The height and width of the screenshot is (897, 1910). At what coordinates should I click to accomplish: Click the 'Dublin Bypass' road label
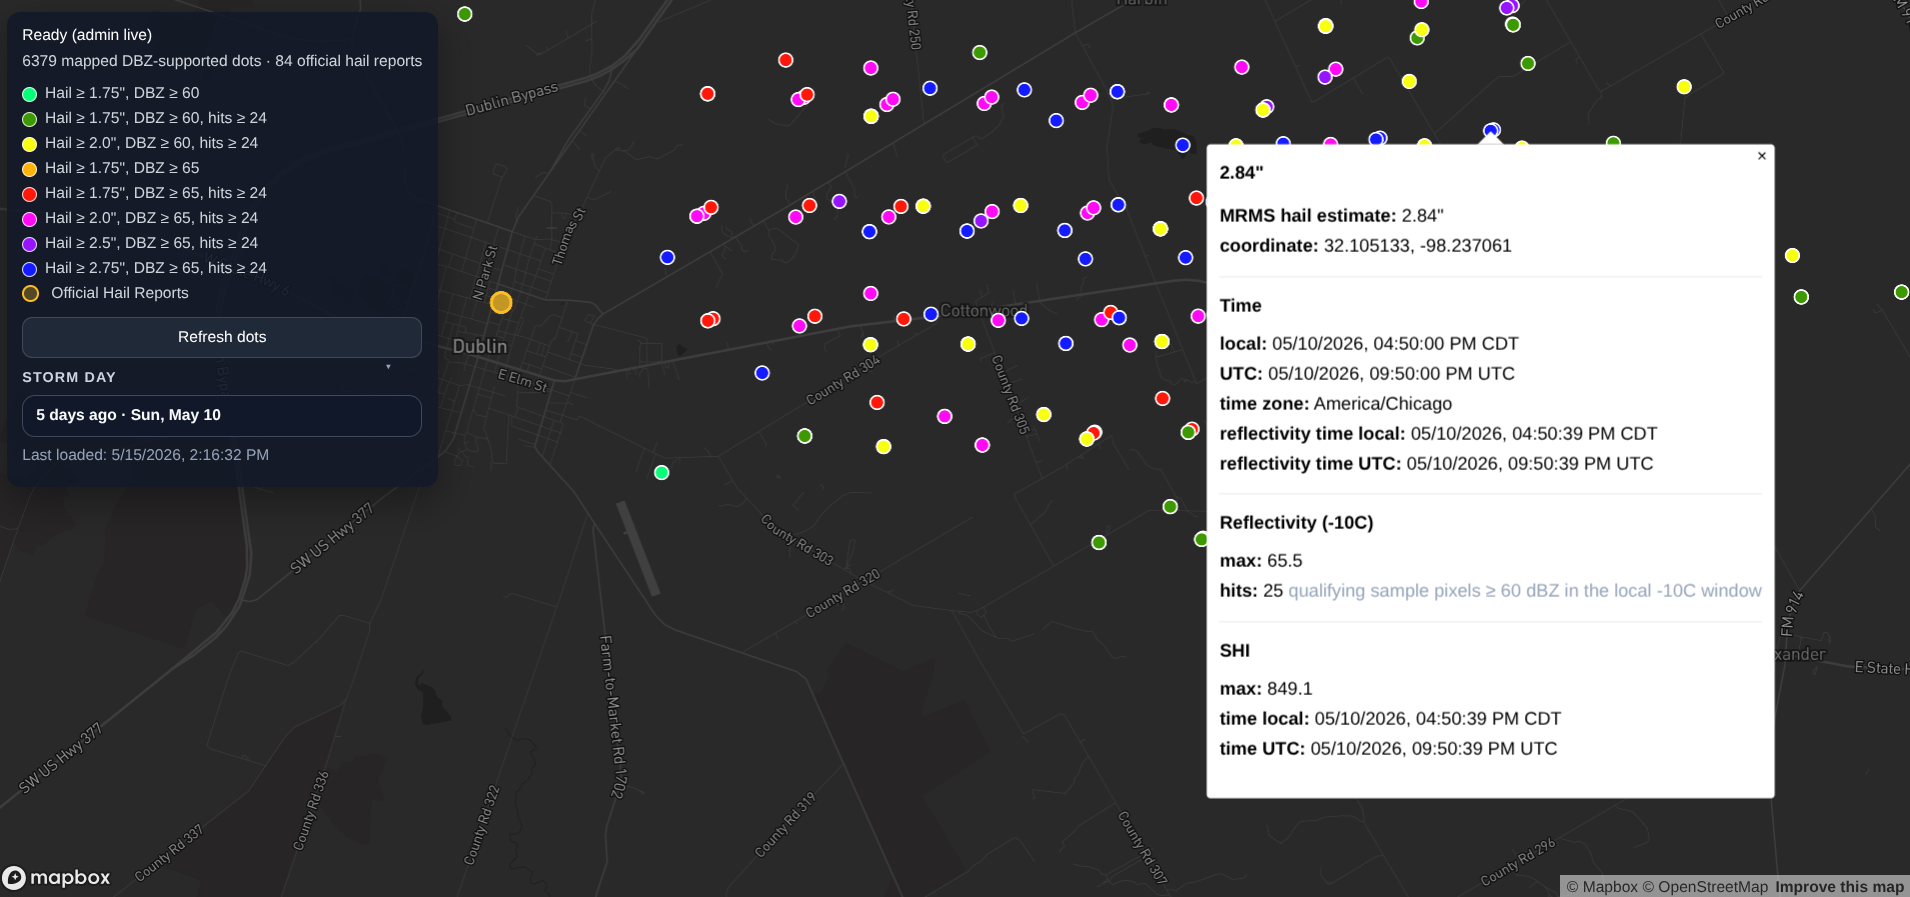click(x=512, y=99)
